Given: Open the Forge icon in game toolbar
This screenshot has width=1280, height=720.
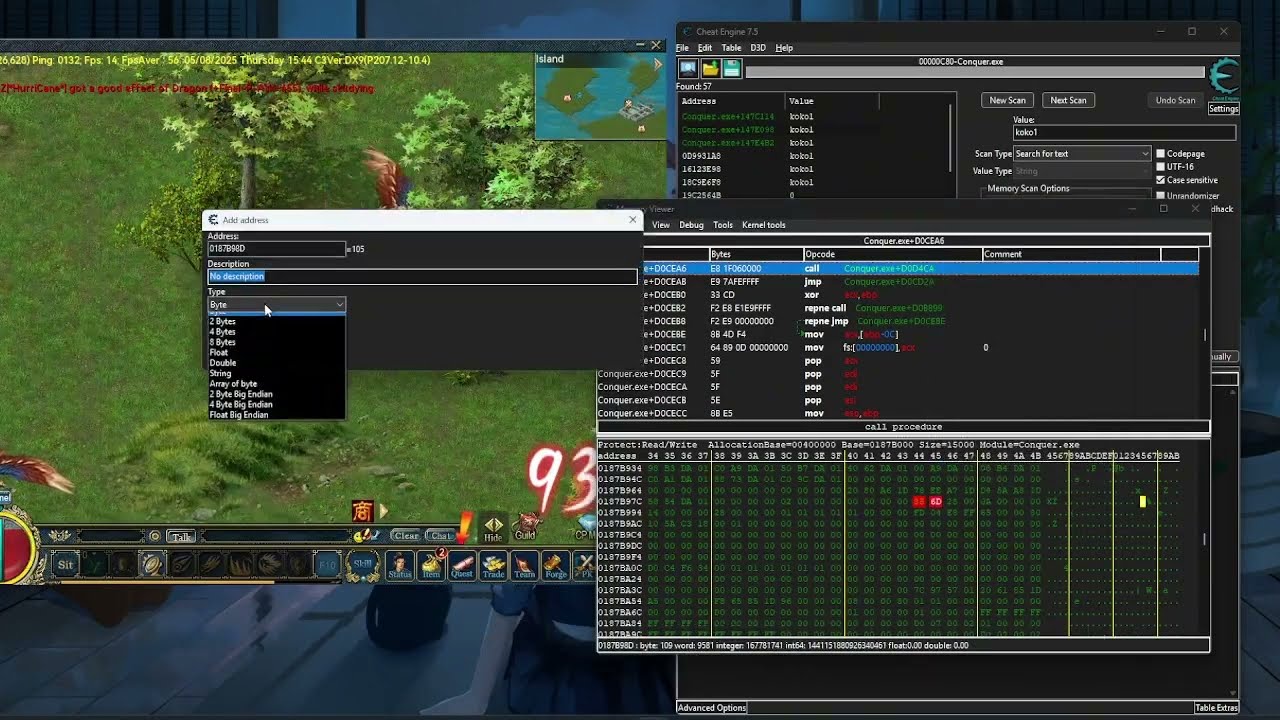Looking at the screenshot, I should coord(555,567).
